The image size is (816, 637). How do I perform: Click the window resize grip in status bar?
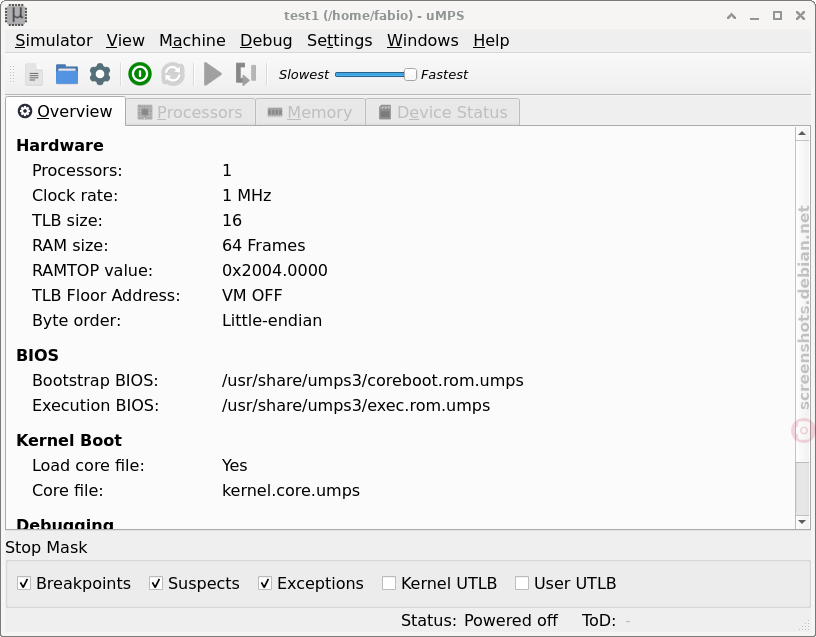point(806,627)
